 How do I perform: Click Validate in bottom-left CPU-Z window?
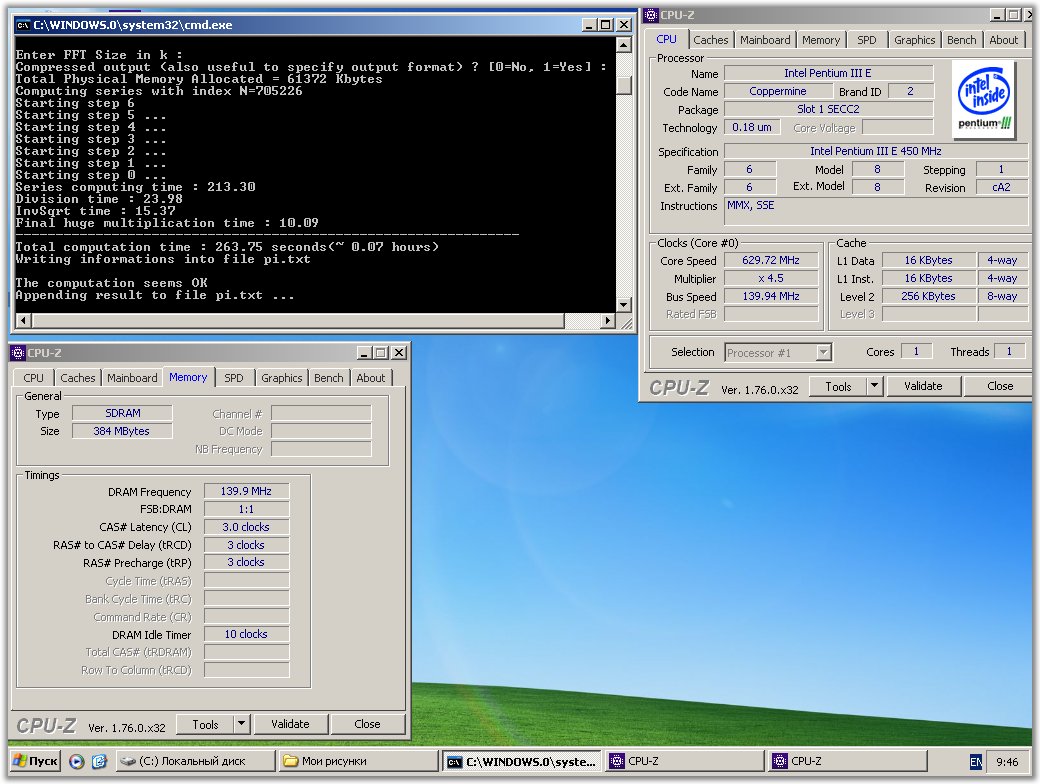click(290, 724)
